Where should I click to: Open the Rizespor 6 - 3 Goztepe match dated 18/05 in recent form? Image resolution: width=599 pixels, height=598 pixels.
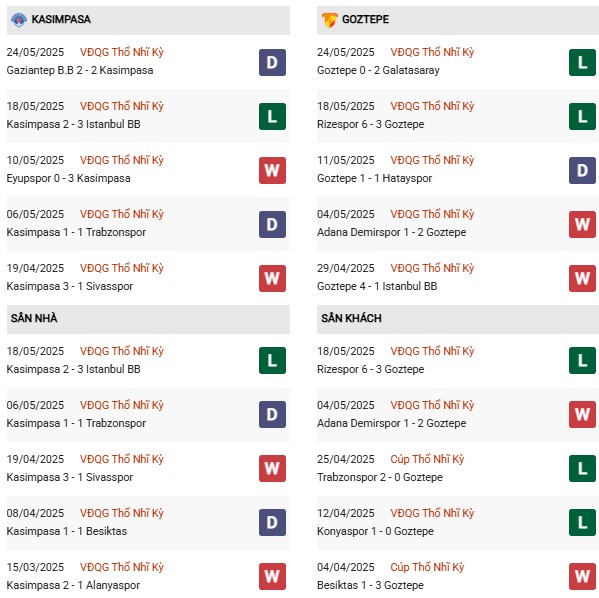[x=458, y=116]
